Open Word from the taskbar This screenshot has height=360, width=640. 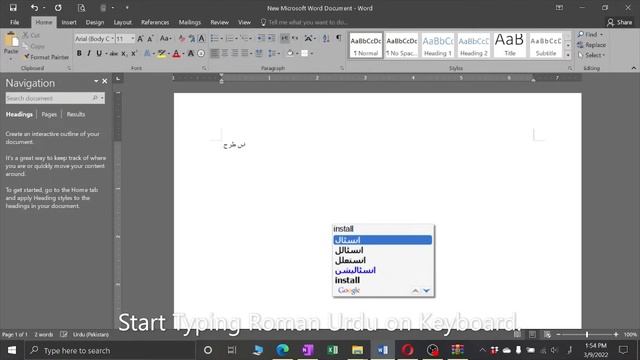[382, 350]
